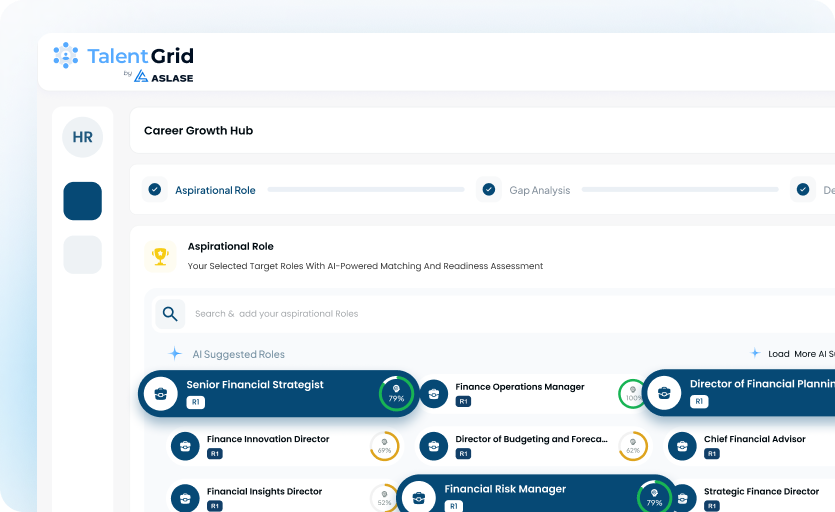This screenshot has width=835, height=512.
Task: Click the AI Suggested Roles label
Action: (x=239, y=354)
